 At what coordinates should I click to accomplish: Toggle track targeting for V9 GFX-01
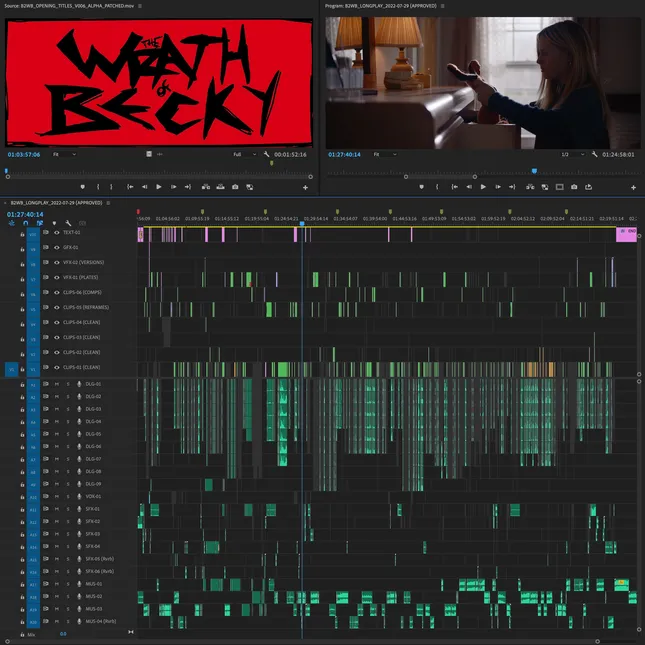coord(33,249)
